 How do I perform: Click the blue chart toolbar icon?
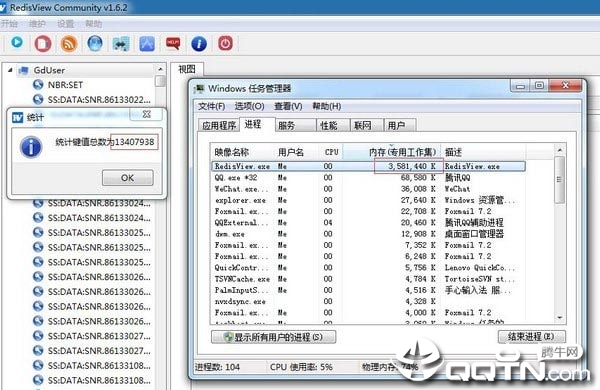pyautogui.click(x=147, y=44)
